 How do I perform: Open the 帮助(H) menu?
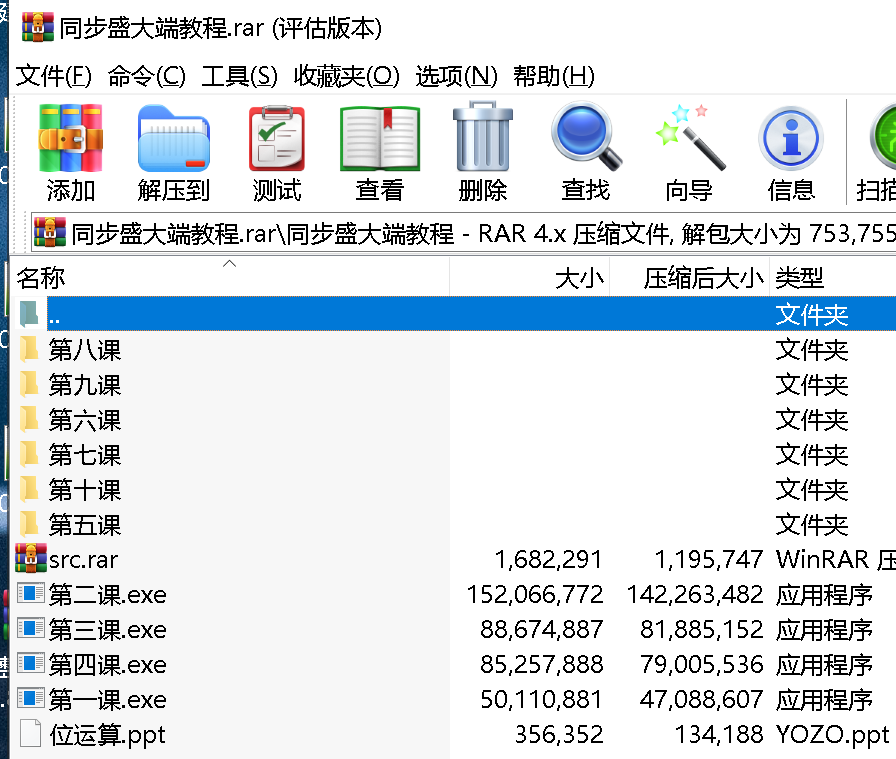(554, 76)
